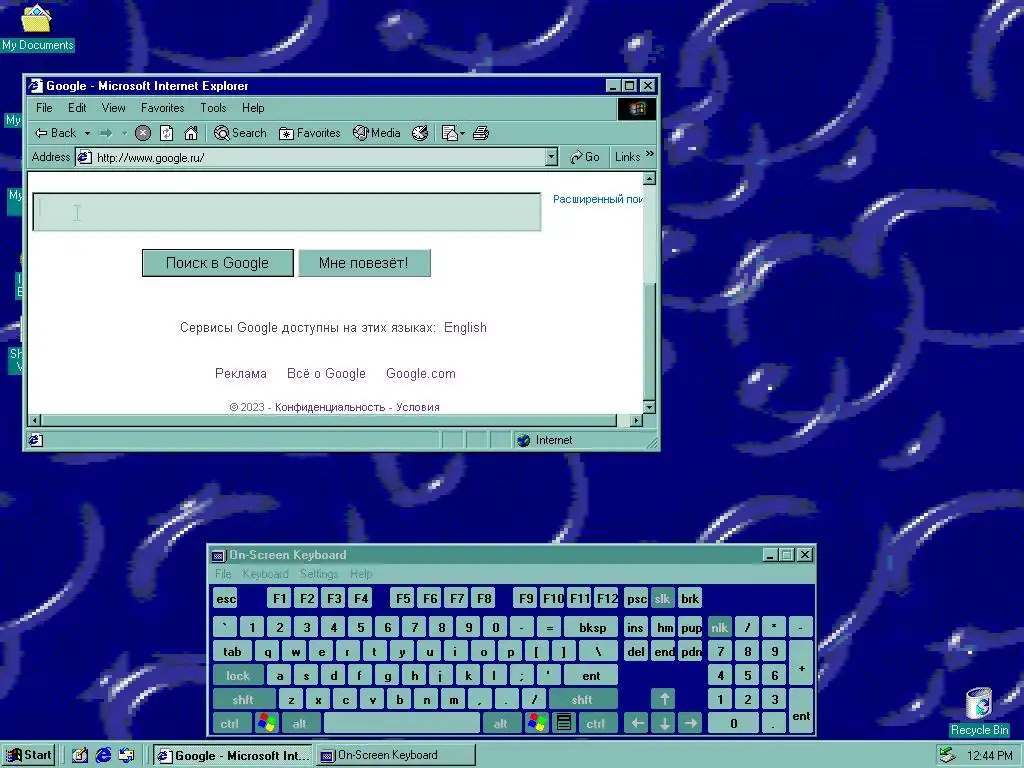Image resolution: width=1024 pixels, height=768 pixels.
Task: Open the Back button history dropdown
Action: [87, 133]
